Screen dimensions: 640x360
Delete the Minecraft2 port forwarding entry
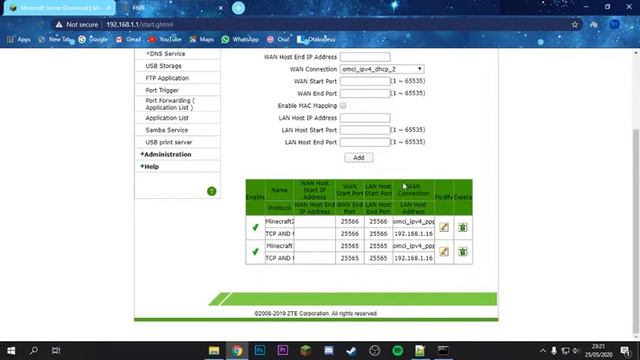tap(462, 227)
